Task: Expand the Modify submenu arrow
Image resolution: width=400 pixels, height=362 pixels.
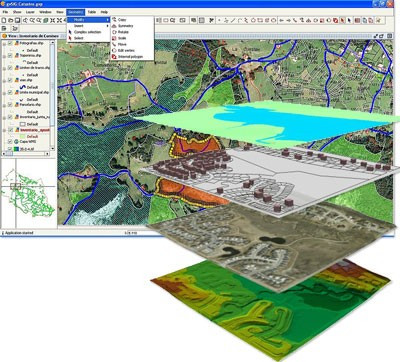Action: [107, 20]
